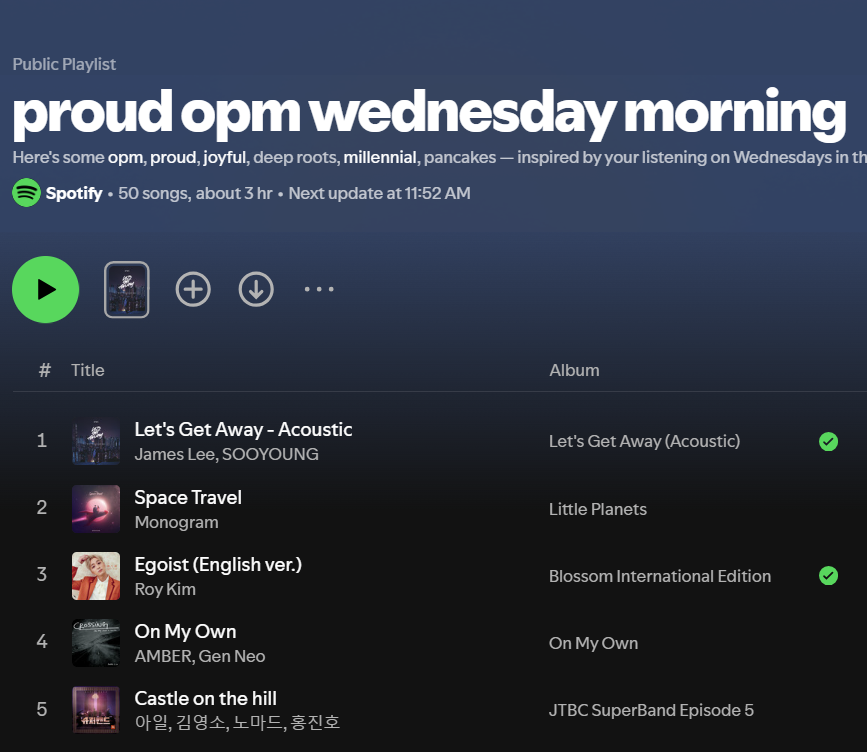Download the playlist with arrow icon

pyautogui.click(x=256, y=289)
